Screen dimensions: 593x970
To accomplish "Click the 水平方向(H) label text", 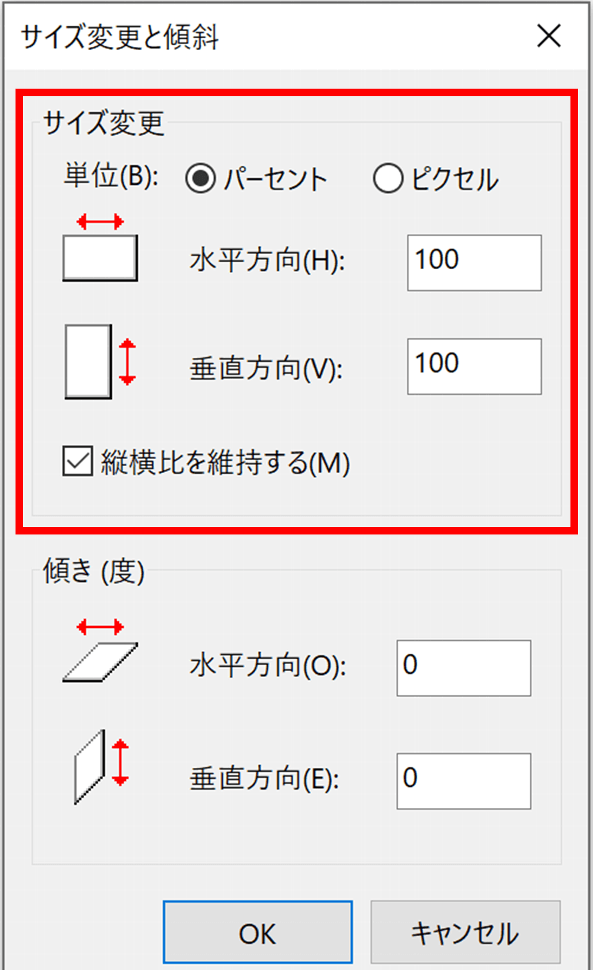I will click(267, 260).
